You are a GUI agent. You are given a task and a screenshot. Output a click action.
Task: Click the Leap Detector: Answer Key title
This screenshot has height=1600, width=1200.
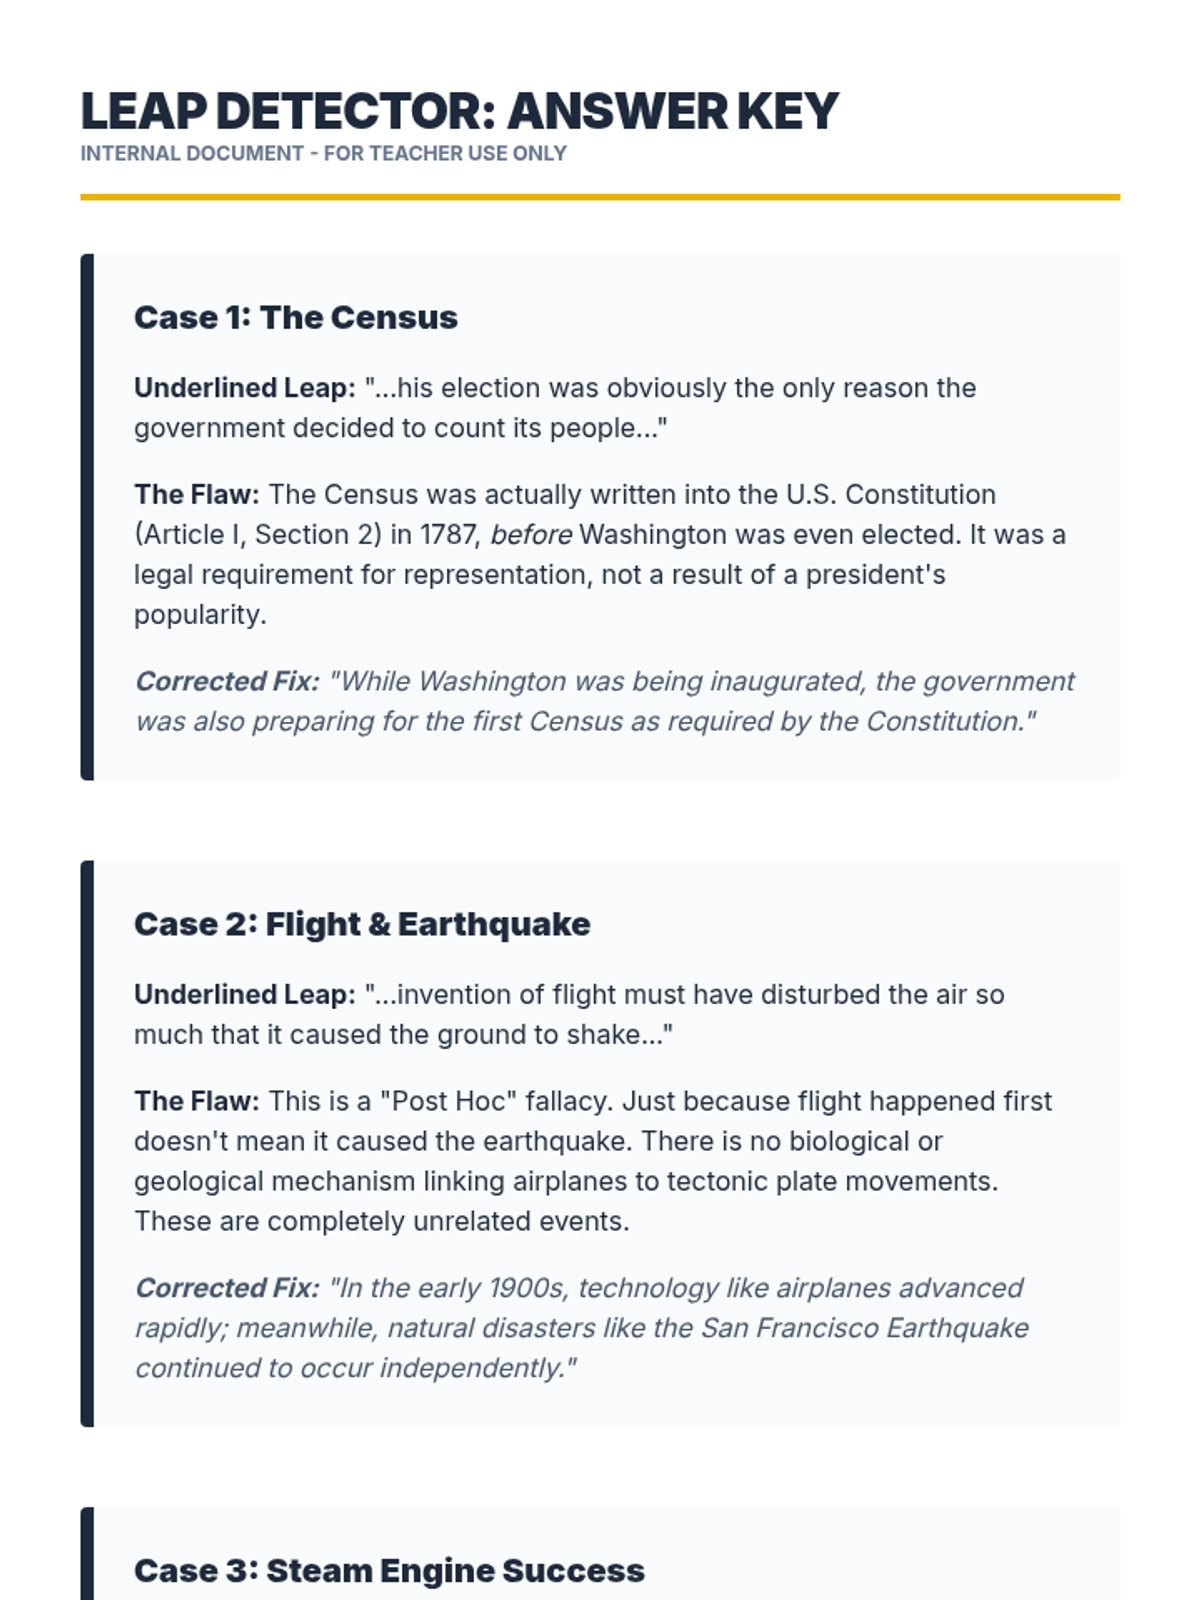pyautogui.click(x=459, y=111)
